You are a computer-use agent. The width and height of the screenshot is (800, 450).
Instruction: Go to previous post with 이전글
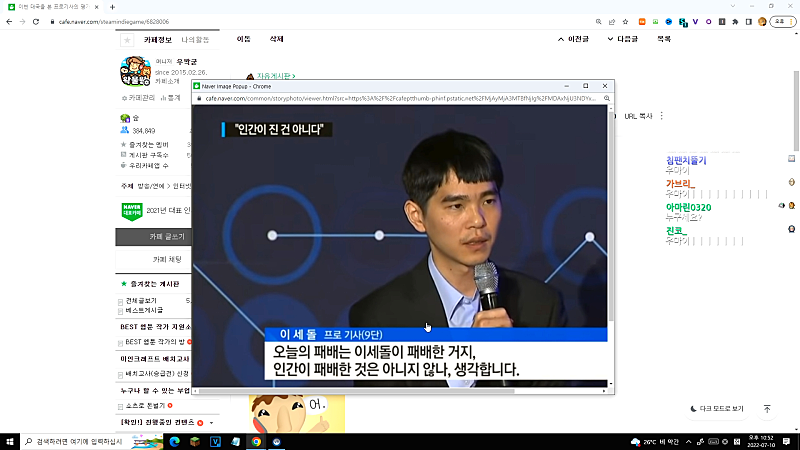click(x=572, y=39)
